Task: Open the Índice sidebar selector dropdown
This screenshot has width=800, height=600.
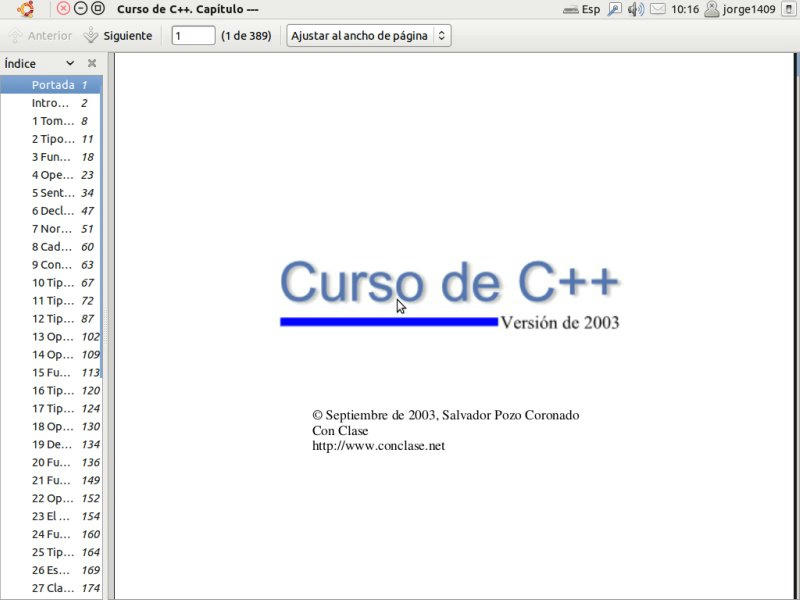Action: click(39, 63)
